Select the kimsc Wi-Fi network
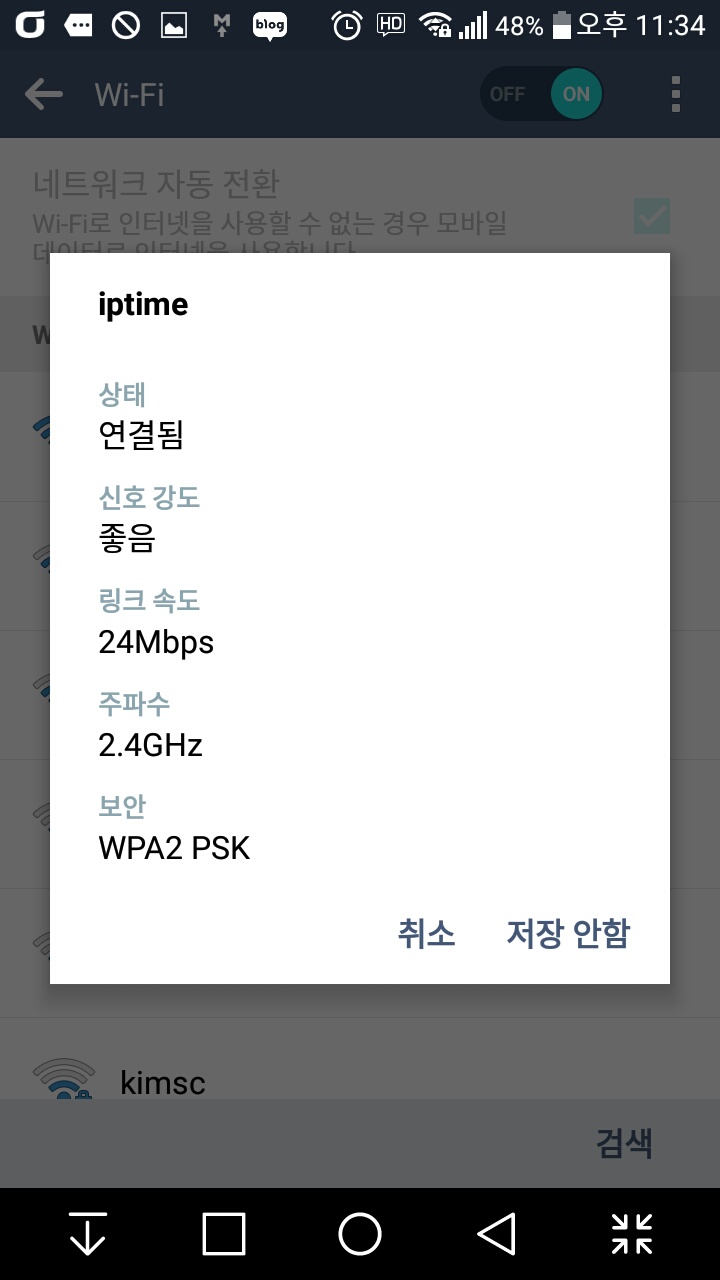The height and width of the screenshot is (1280, 720). [163, 1082]
